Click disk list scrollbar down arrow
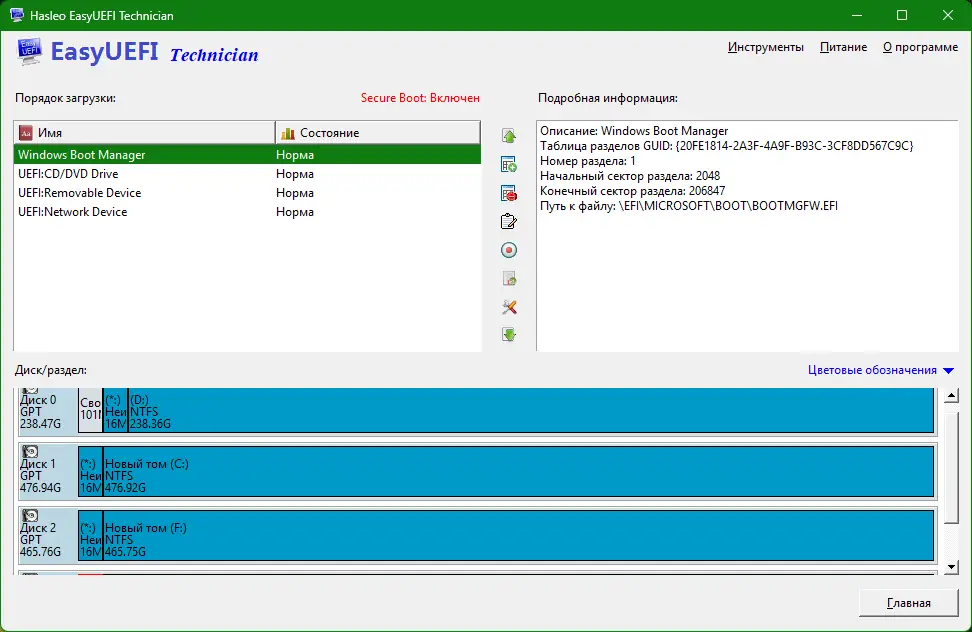 pyautogui.click(x=952, y=567)
